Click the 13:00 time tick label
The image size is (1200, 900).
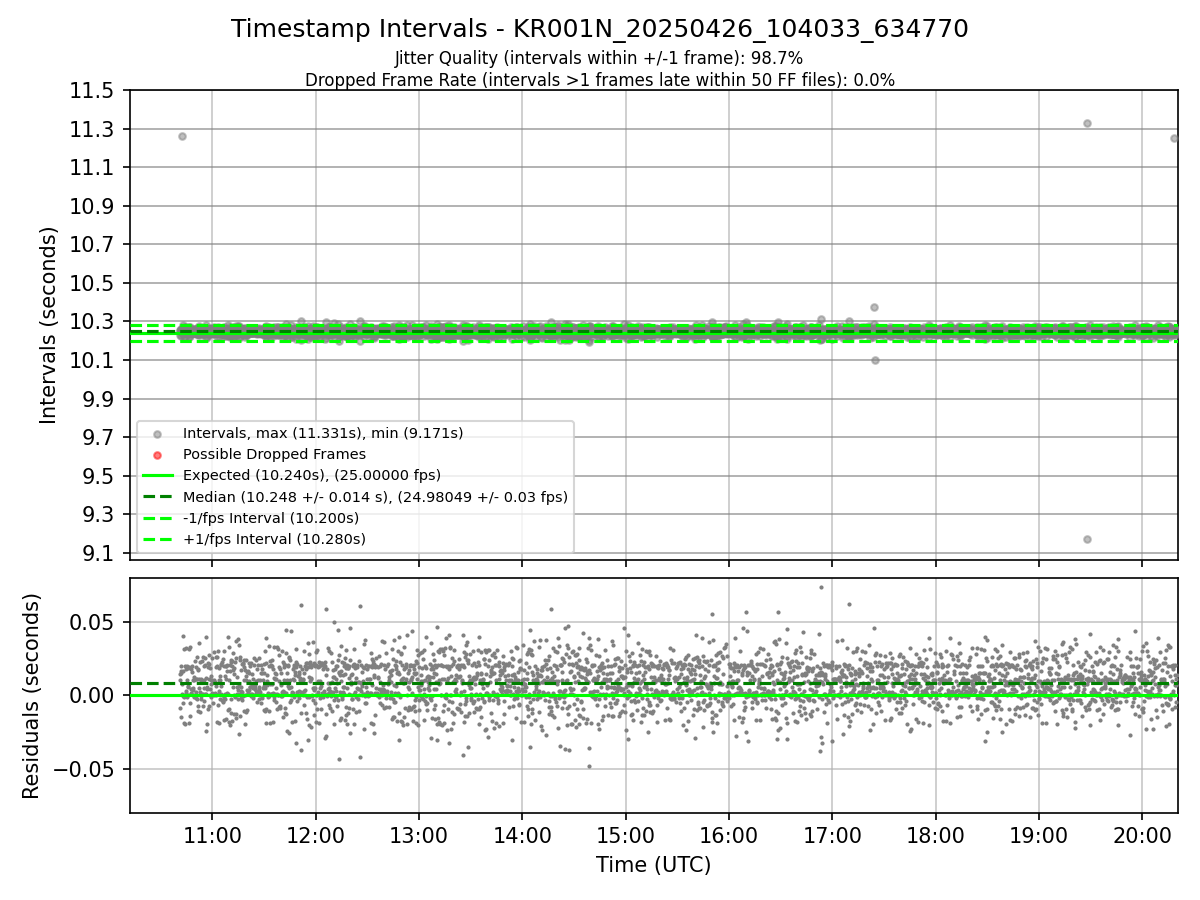(419, 836)
